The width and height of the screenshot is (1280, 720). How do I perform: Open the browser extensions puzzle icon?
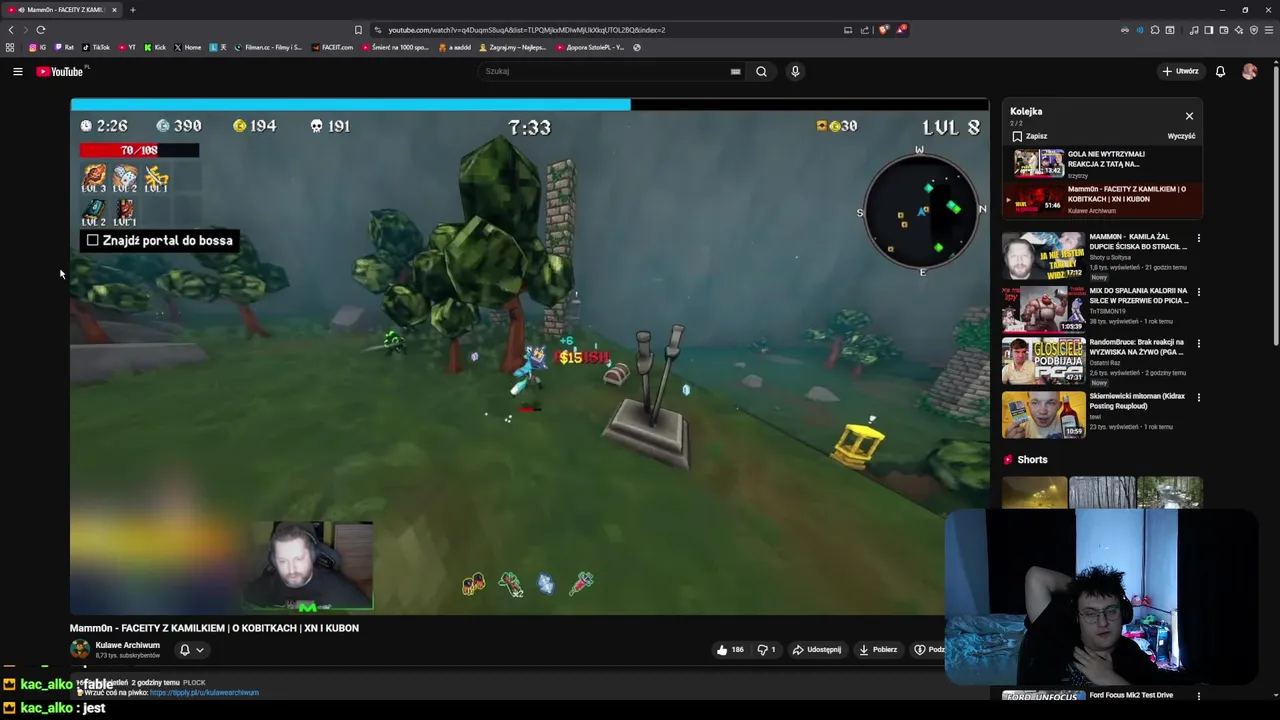point(1155,30)
